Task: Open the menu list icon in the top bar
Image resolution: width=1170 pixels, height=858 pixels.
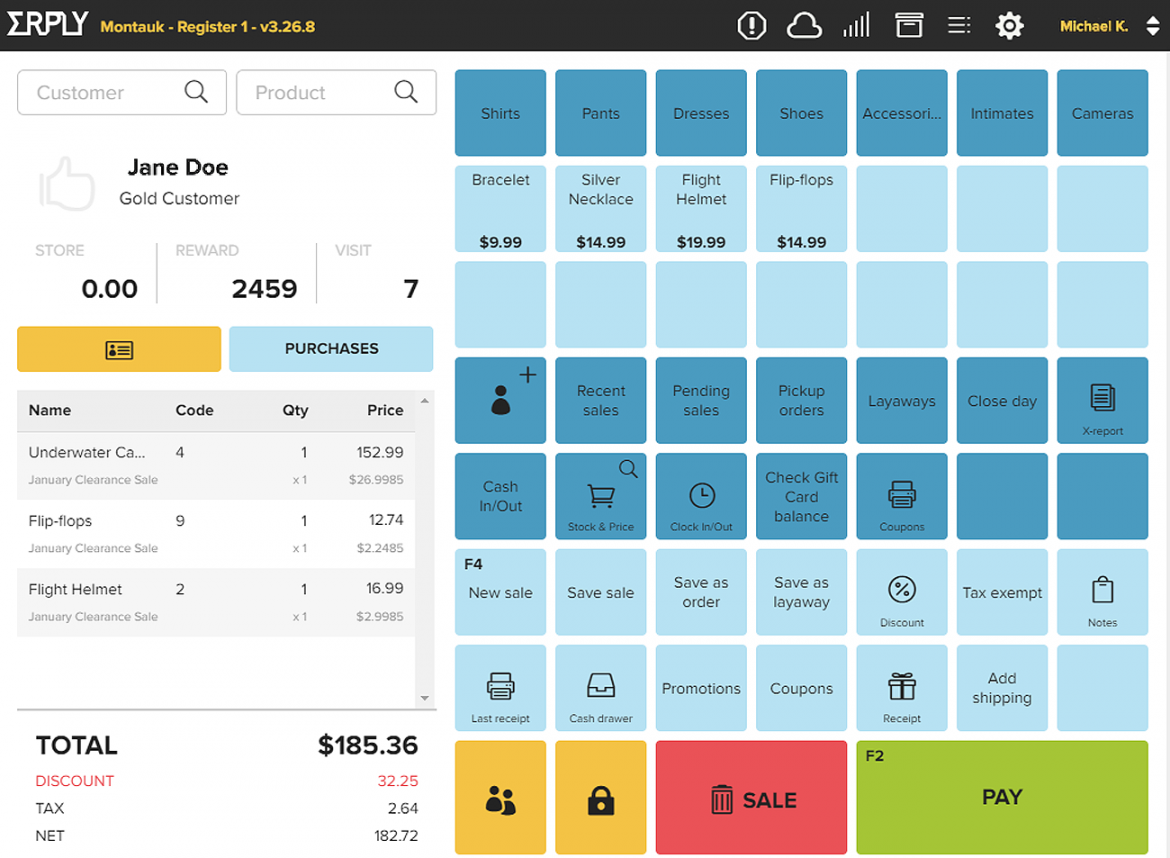Action: pyautogui.click(x=958, y=25)
